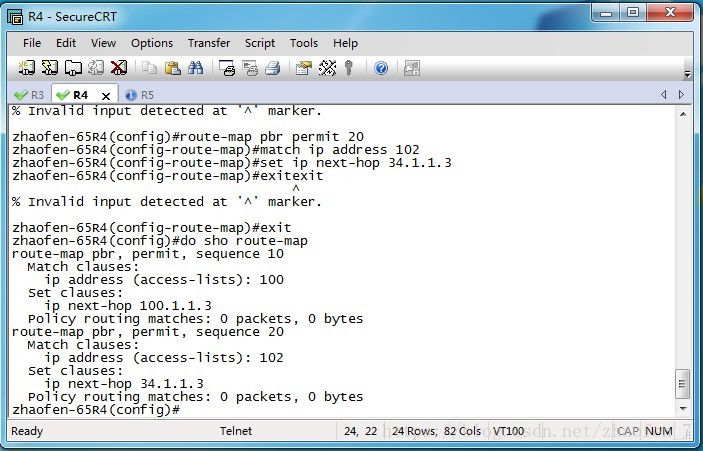Open the Script menu
Viewport: 703px width, 451px height.
point(260,43)
